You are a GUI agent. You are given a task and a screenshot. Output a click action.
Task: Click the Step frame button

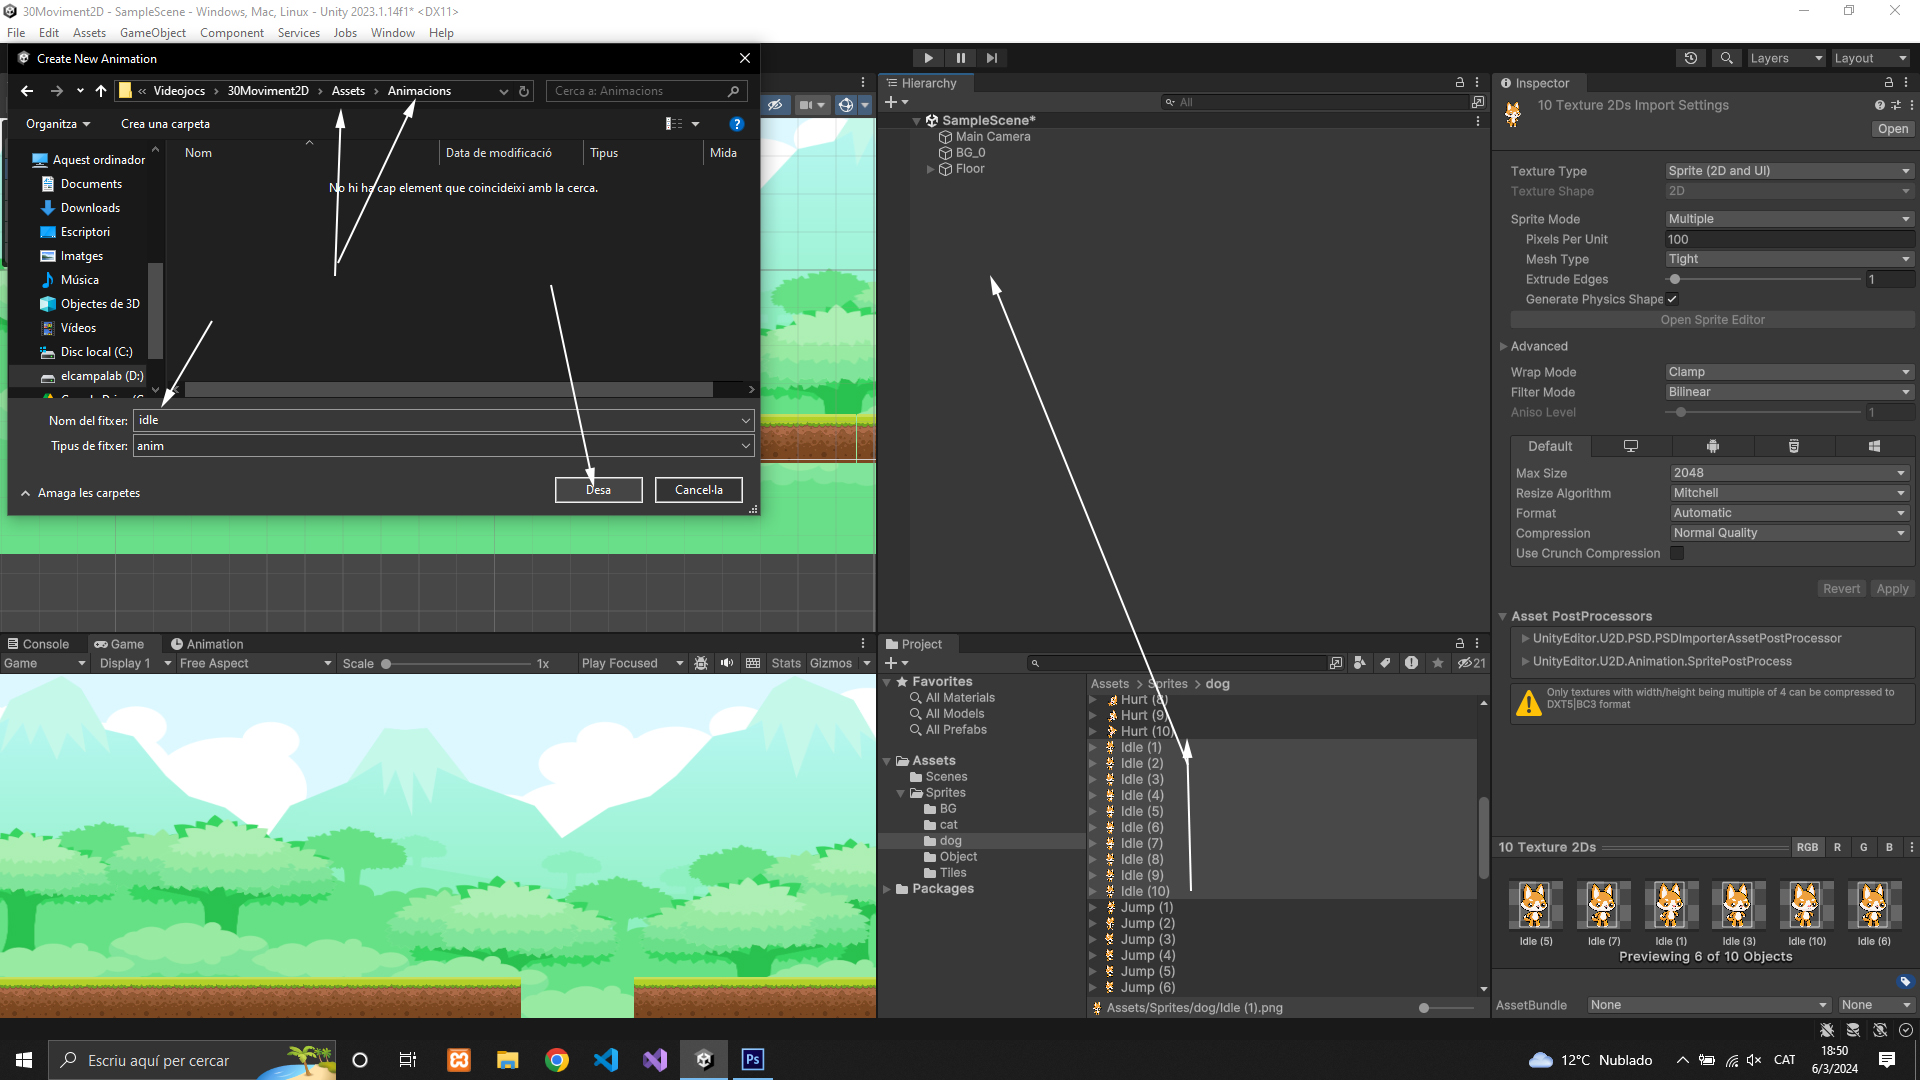point(991,58)
